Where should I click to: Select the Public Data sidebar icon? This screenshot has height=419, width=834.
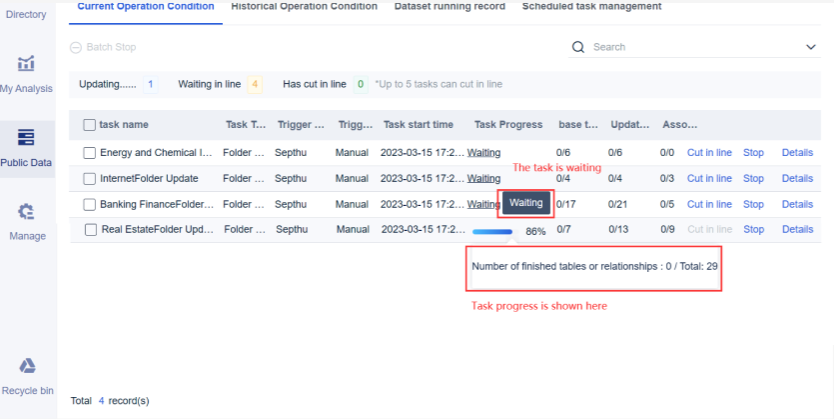(x=26, y=137)
